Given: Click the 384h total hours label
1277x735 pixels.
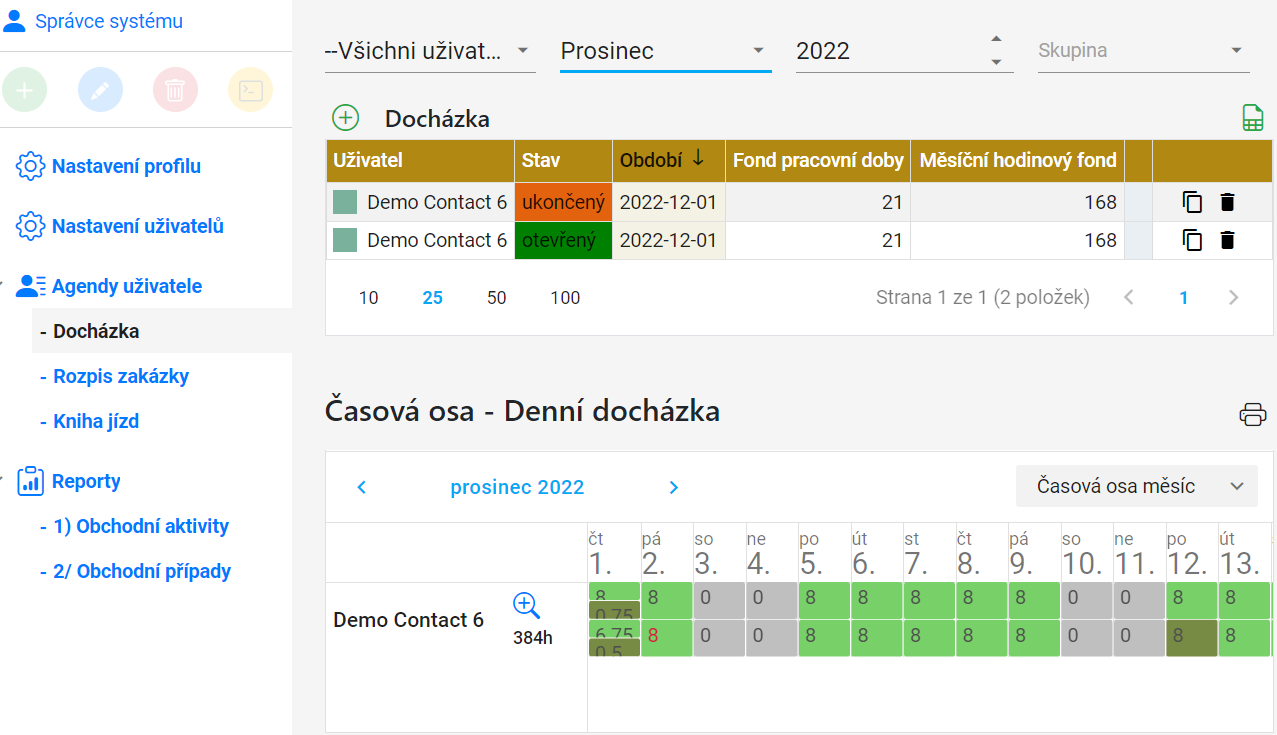Looking at the screenshot, I should (x=533, y=637).
